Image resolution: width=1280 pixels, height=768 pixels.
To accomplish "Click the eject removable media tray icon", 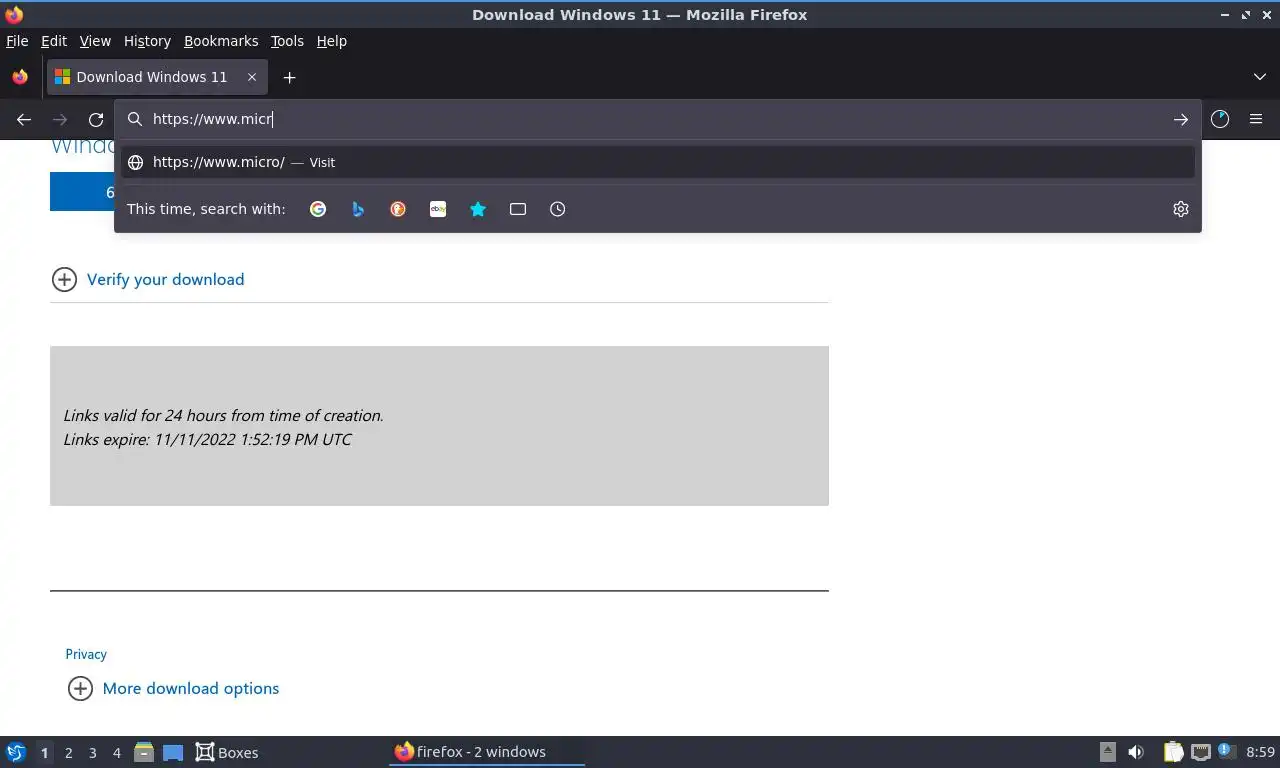I will click(1107, 752).
